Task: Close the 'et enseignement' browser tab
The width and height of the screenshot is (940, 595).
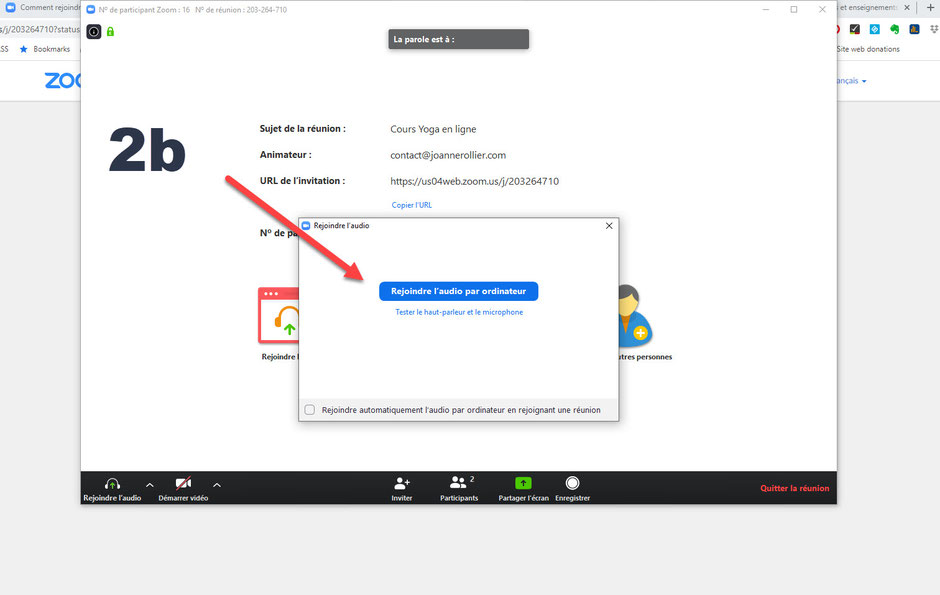Action: click(907, 8)
